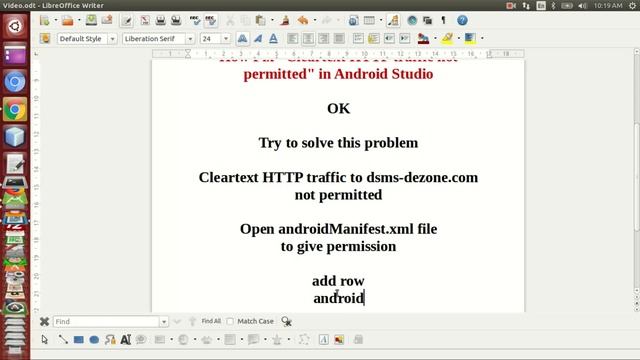This screenshot has width=640, height=360.
Task: Click into the Find text field
Action: [107, 322]
